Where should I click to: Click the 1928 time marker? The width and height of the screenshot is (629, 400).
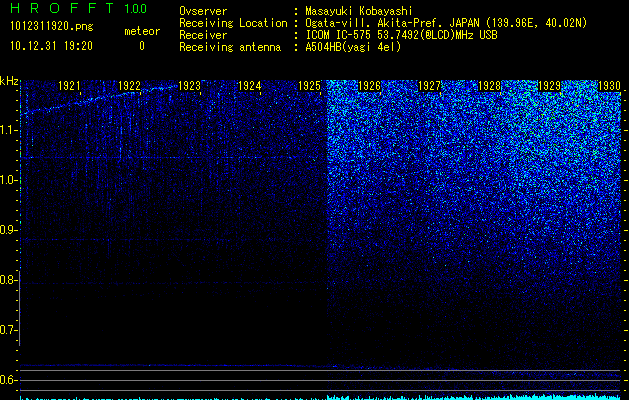(x=489, y=86)
